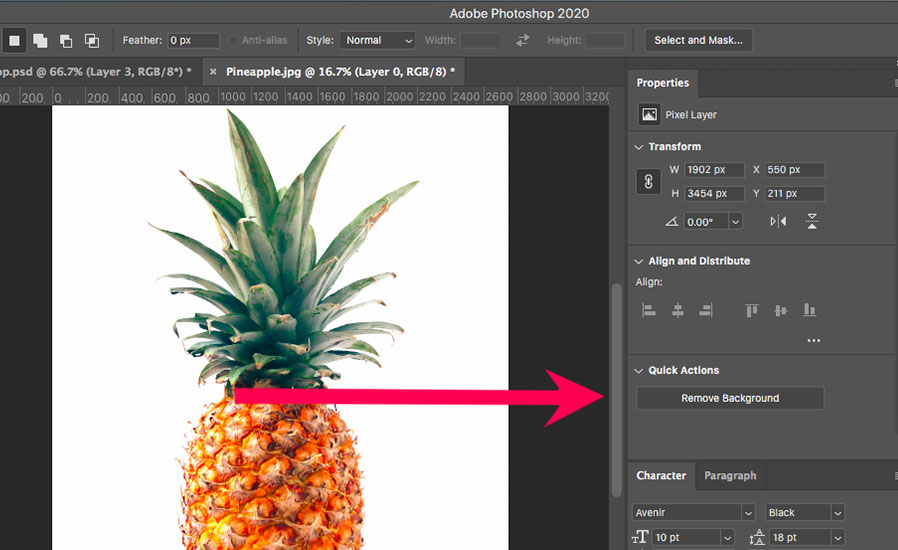Toggle the Anti-alias checkbox
898x550 pixels.
[233, 40]
